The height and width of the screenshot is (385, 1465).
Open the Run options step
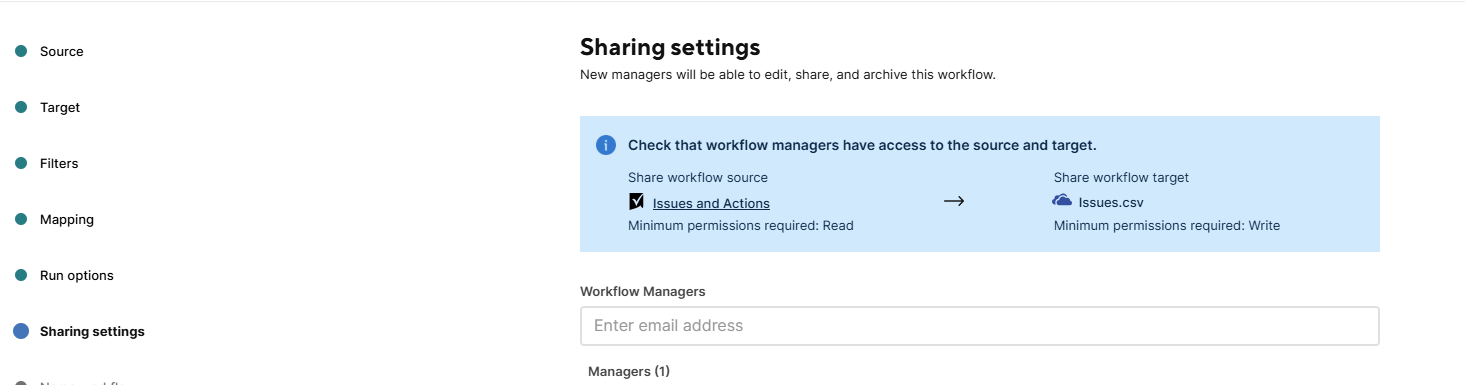click(x=77, y=275)
